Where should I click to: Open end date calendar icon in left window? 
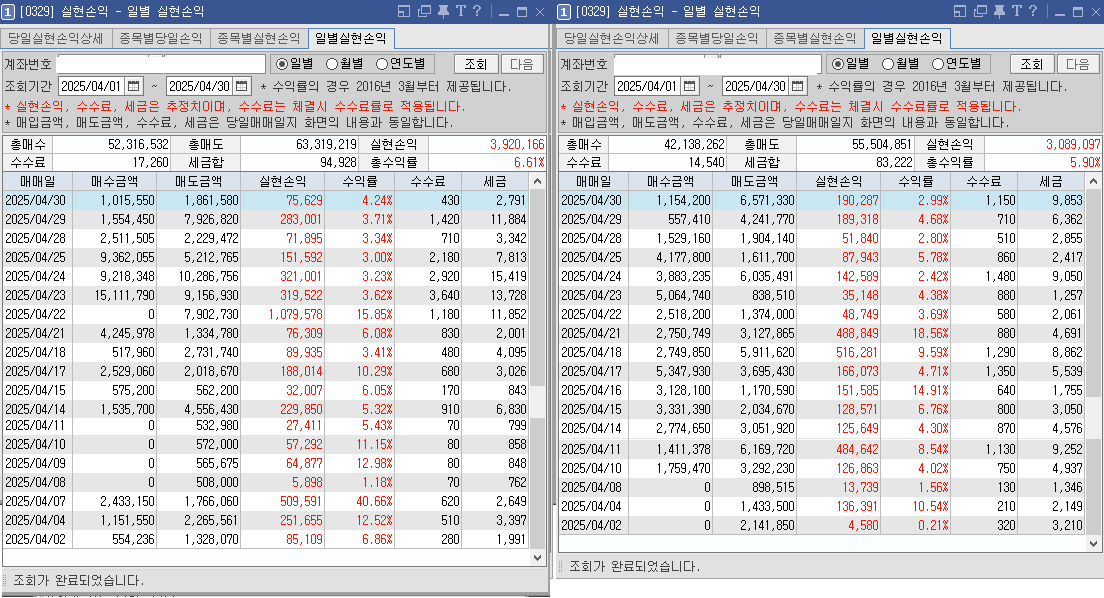tap(242, 86)
